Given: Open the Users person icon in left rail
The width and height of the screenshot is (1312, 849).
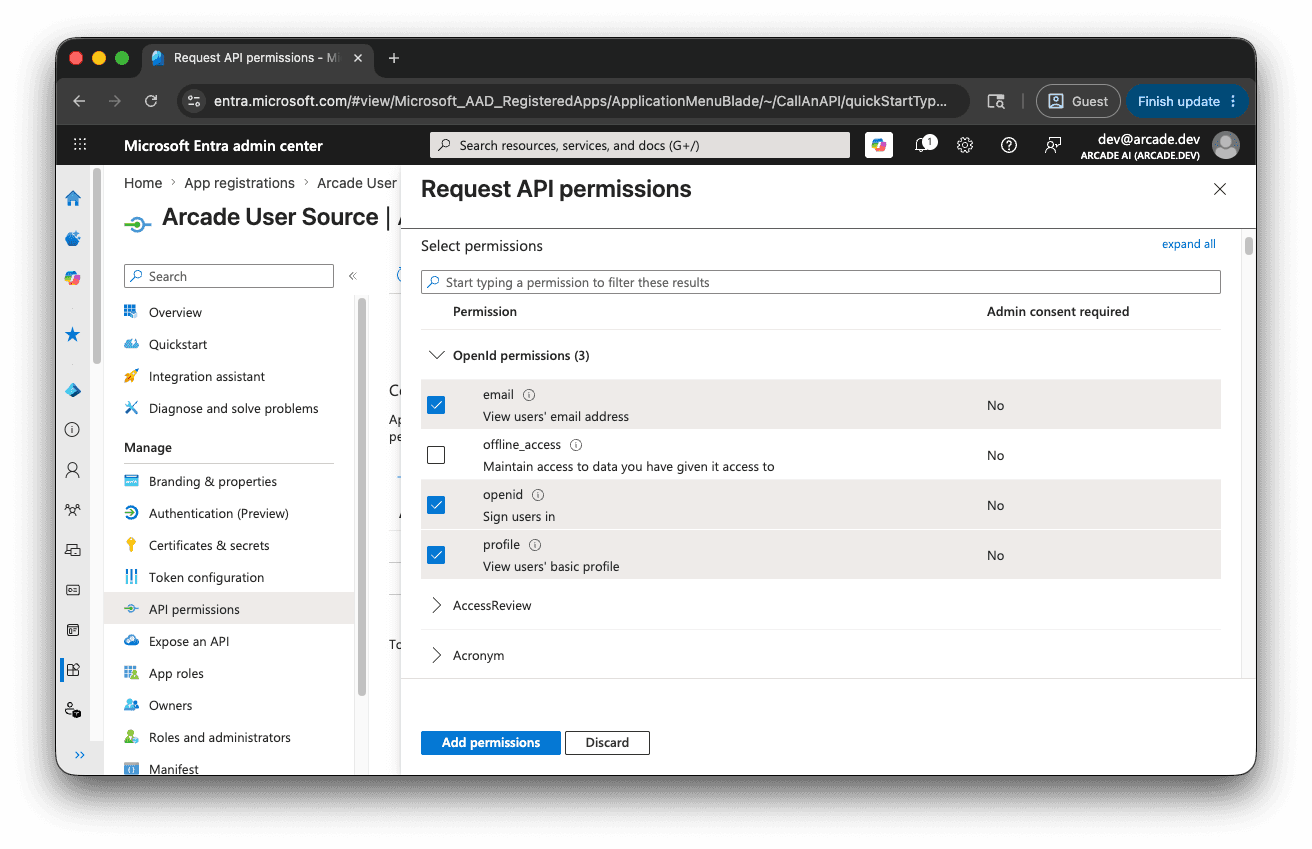Looking at the screenshot, I should 73,469.
